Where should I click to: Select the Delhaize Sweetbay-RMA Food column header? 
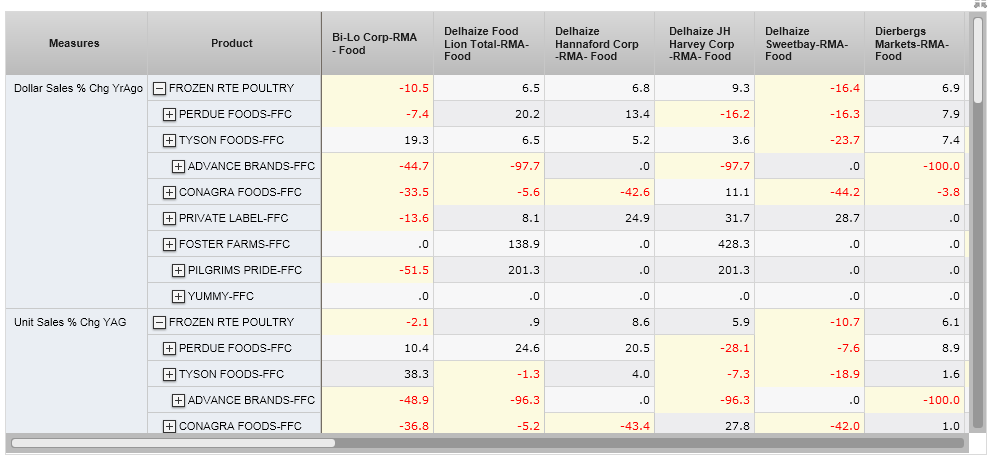point(808,44)
